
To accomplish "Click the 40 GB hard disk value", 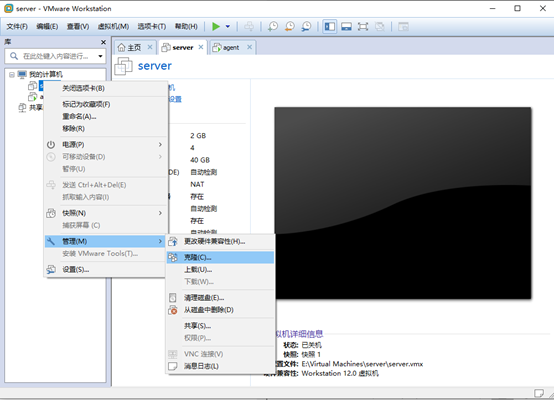I will (200, 160).
